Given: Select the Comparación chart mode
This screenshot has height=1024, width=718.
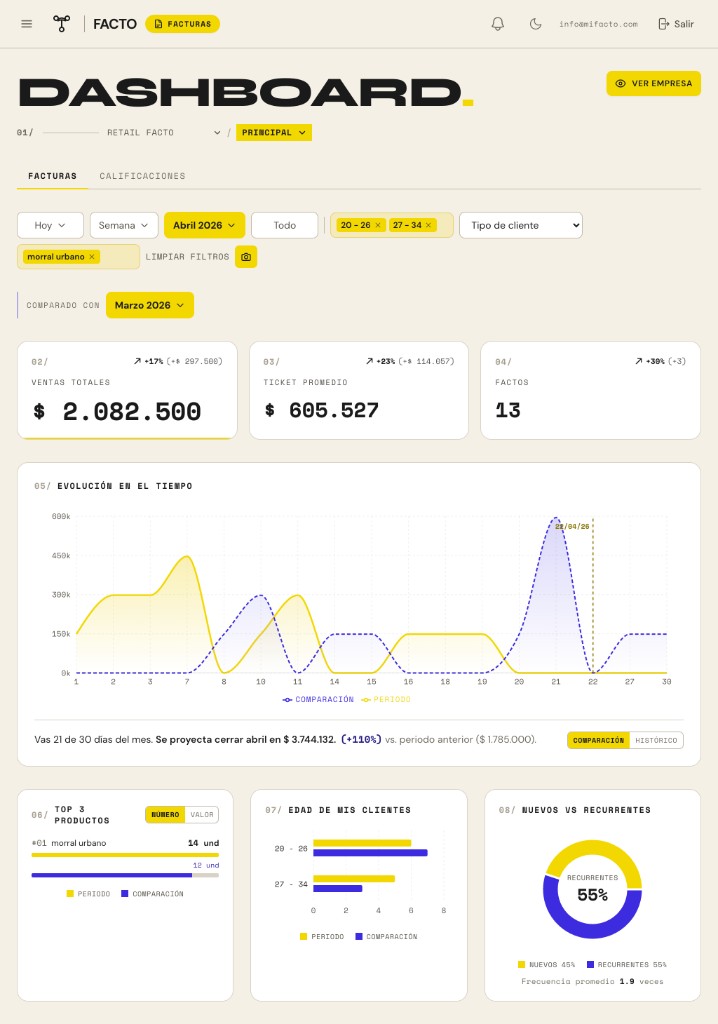Looking at the screenshot, I should point(598,741).
